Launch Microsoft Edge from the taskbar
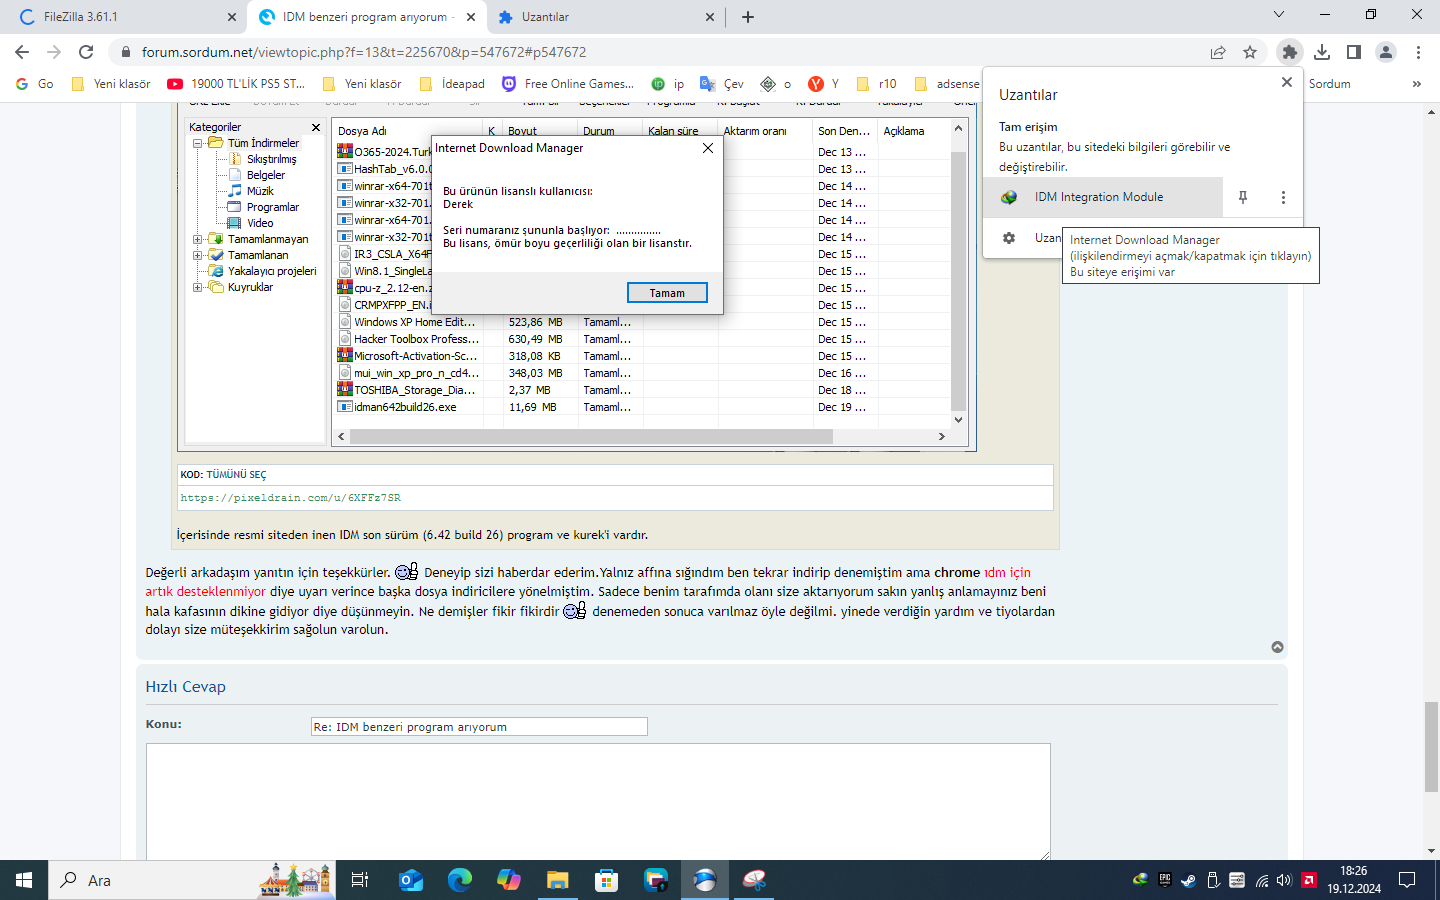The image size is (1440, 900). (x=460, y=880)
